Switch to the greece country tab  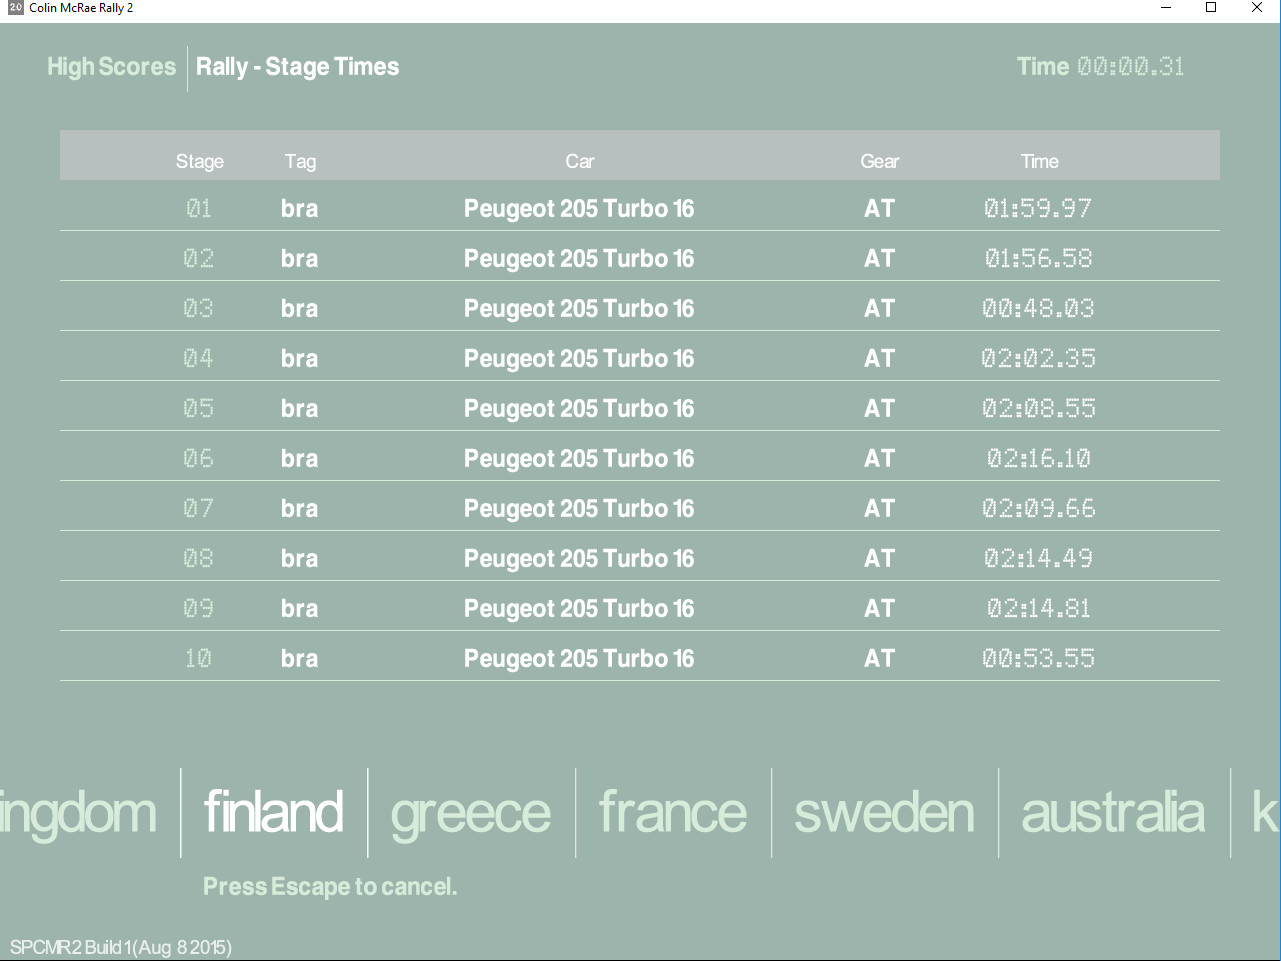click(x=470, y=812)
